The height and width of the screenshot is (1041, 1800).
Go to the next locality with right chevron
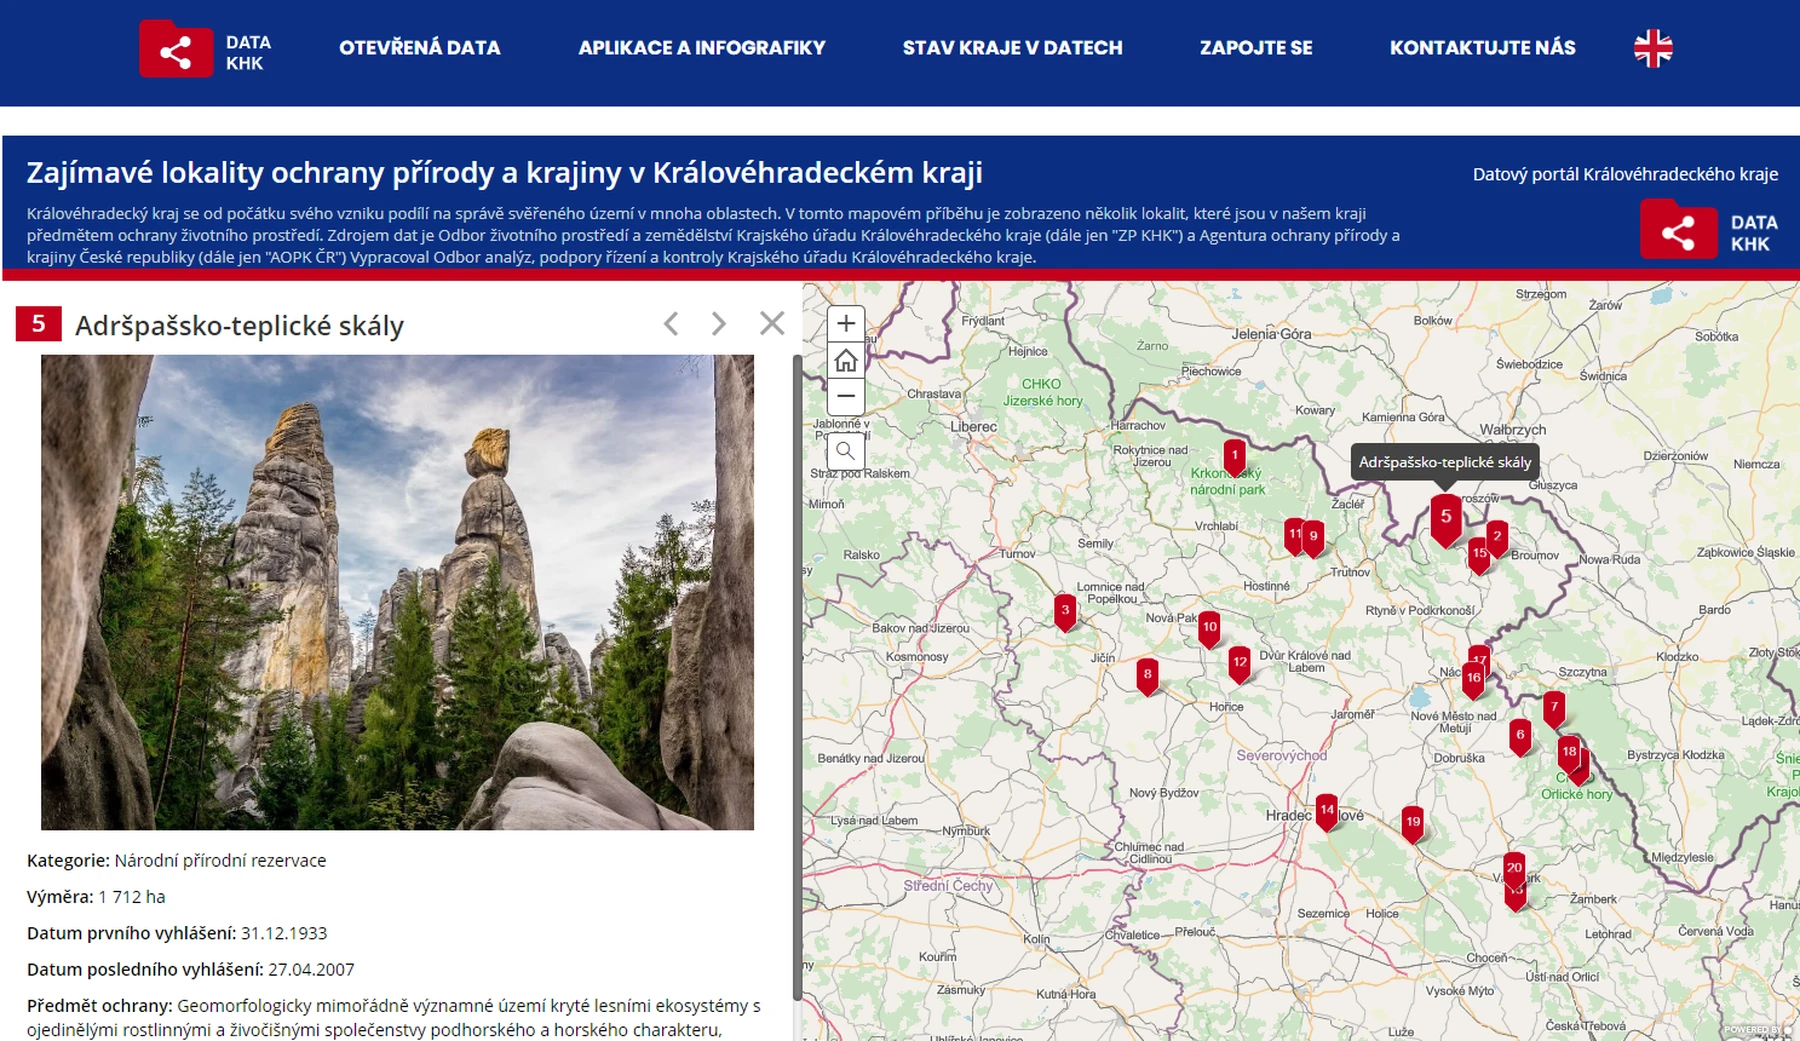click(718, 323)
